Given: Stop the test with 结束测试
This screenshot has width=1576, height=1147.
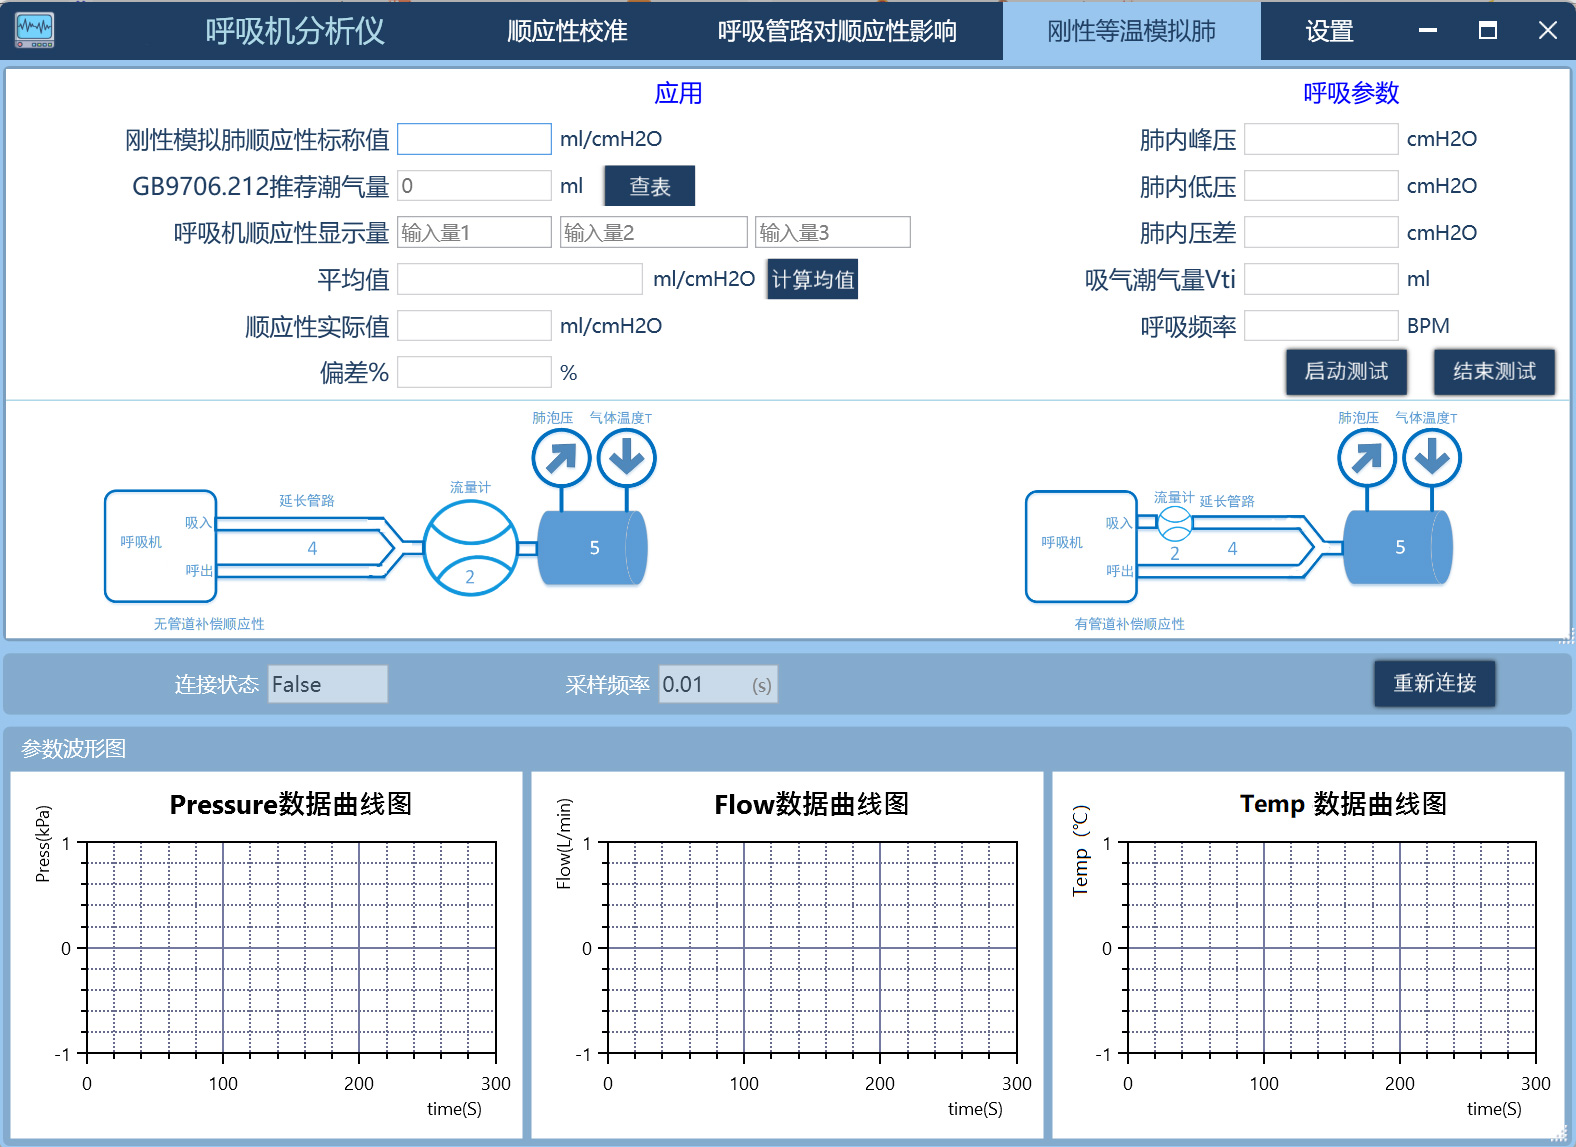Looking at the screenshot, I should point(1493,372).
